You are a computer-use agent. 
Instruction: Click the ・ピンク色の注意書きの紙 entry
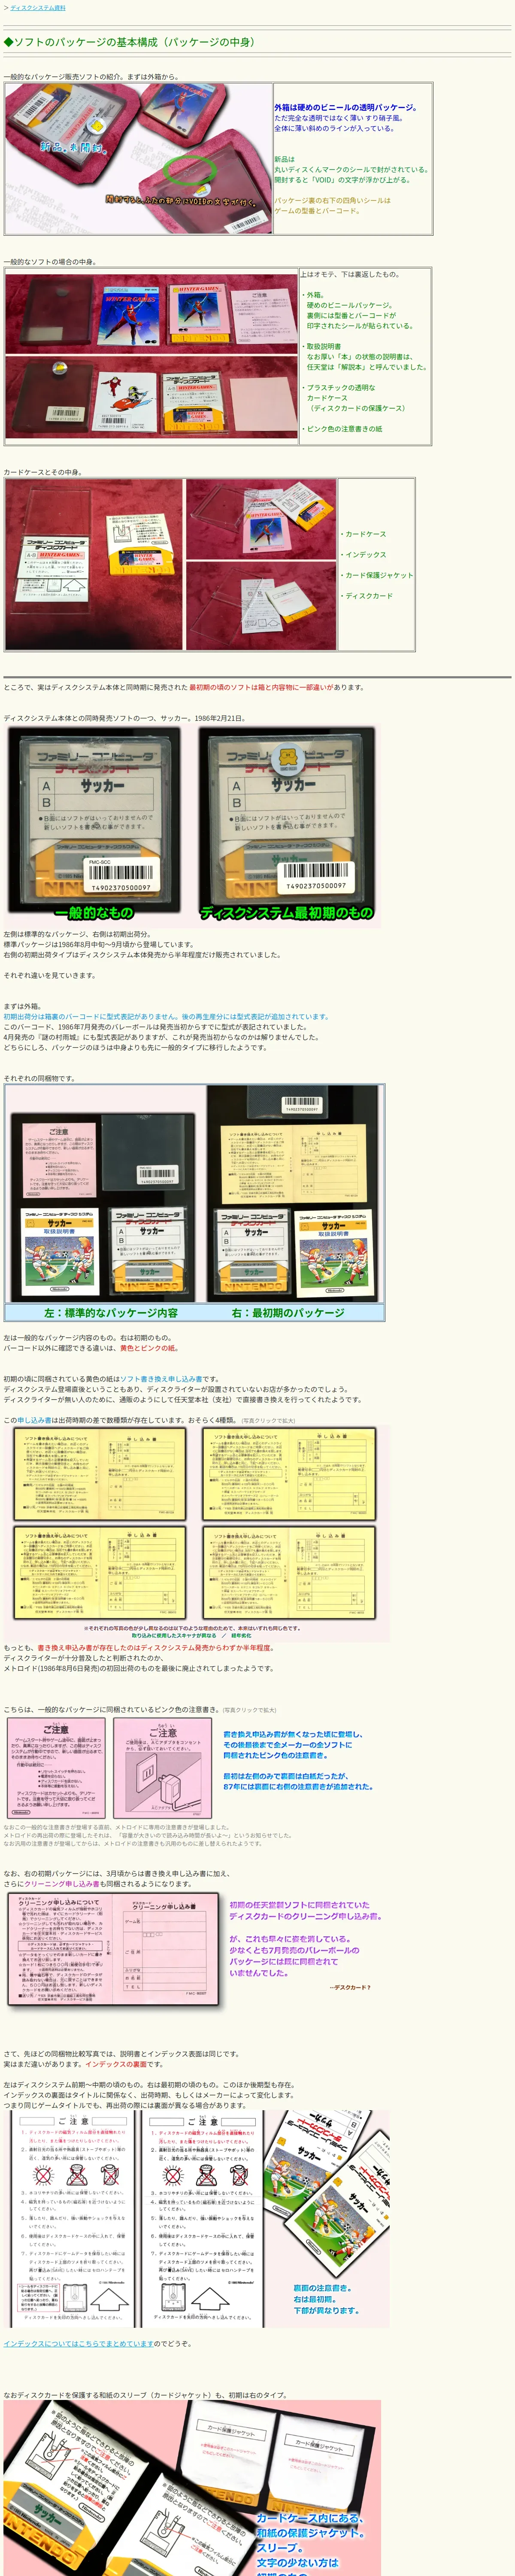(342, 429)
